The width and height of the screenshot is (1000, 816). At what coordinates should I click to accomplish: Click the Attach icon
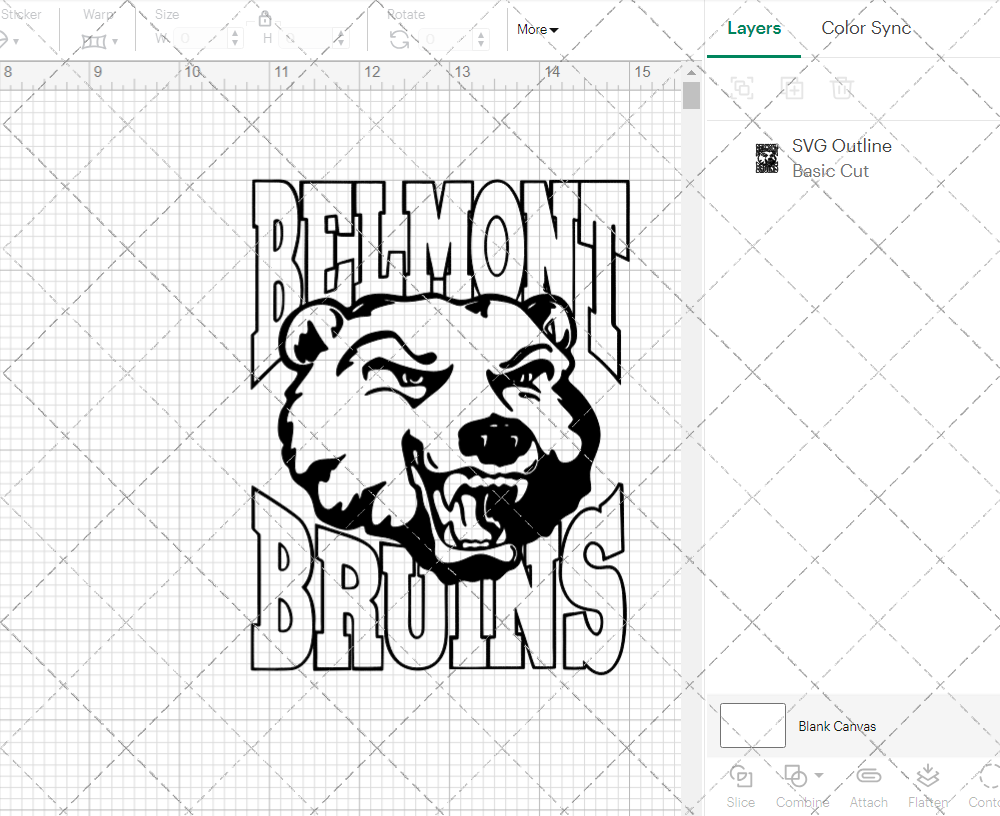tap(868, 778)
